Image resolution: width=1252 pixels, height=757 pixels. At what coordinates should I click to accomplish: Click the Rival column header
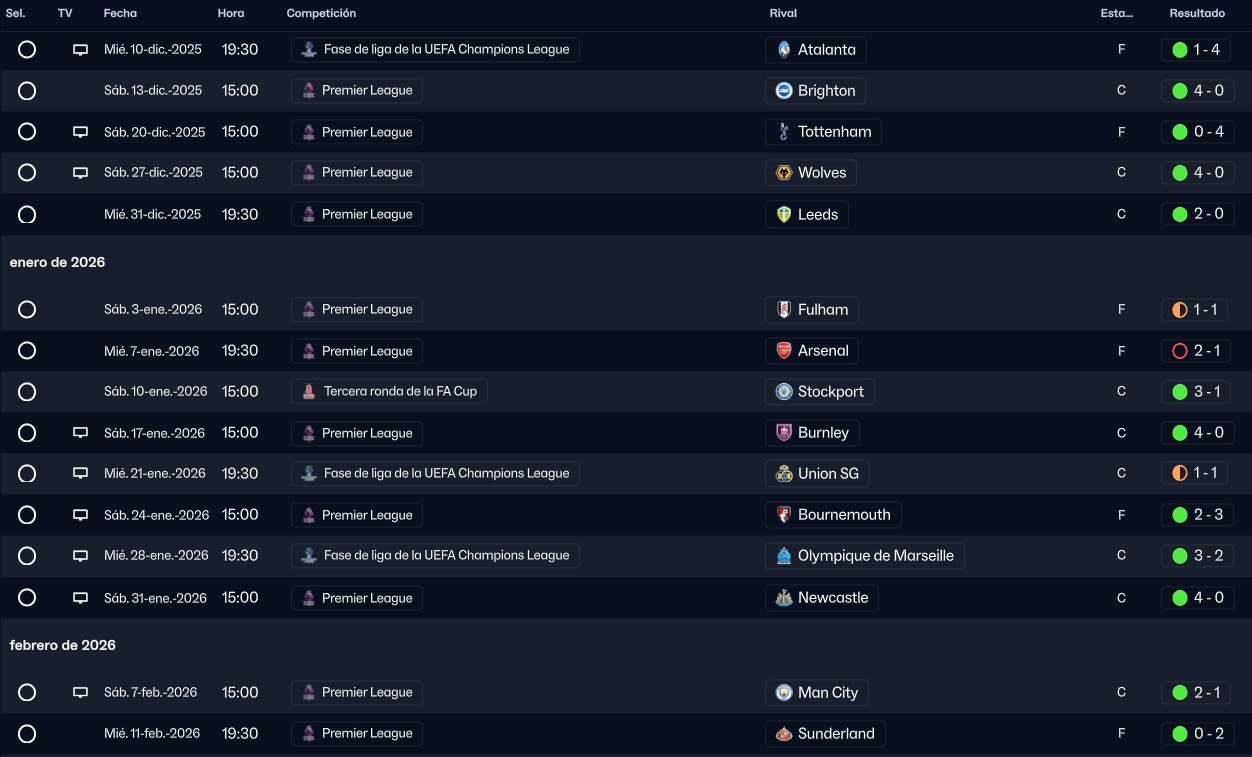click(783, 14)
